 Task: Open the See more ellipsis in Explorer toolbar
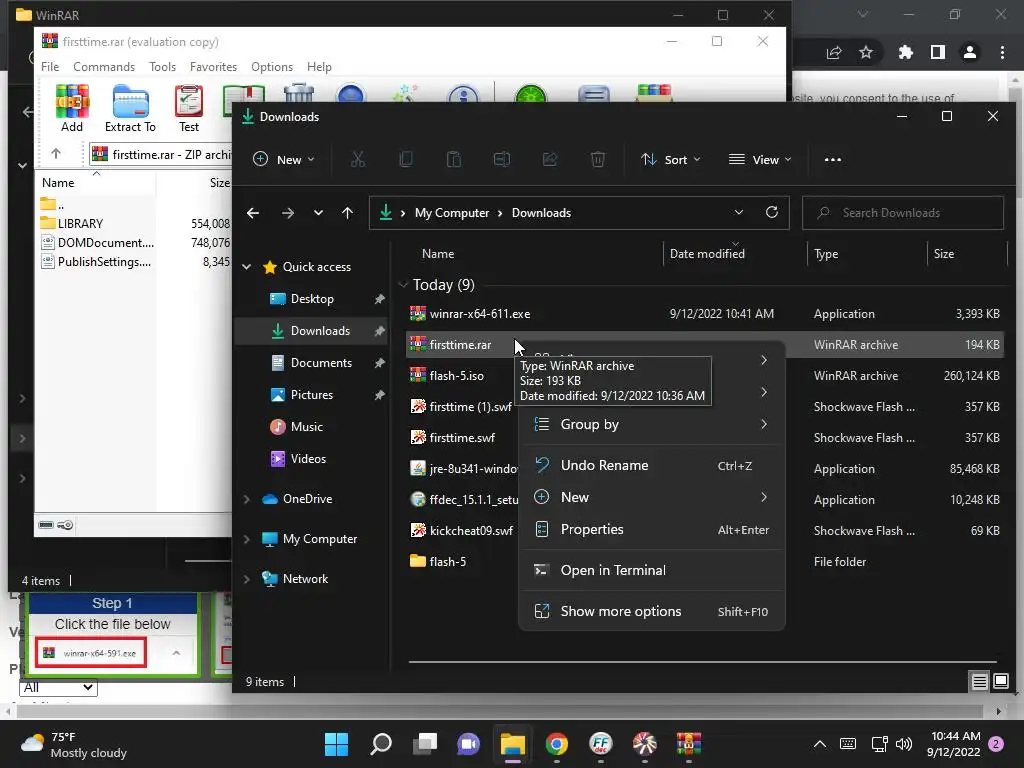point(833,159)
